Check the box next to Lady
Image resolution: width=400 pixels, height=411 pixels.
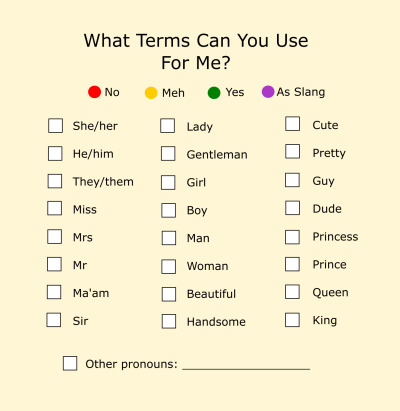pos(168,126)
